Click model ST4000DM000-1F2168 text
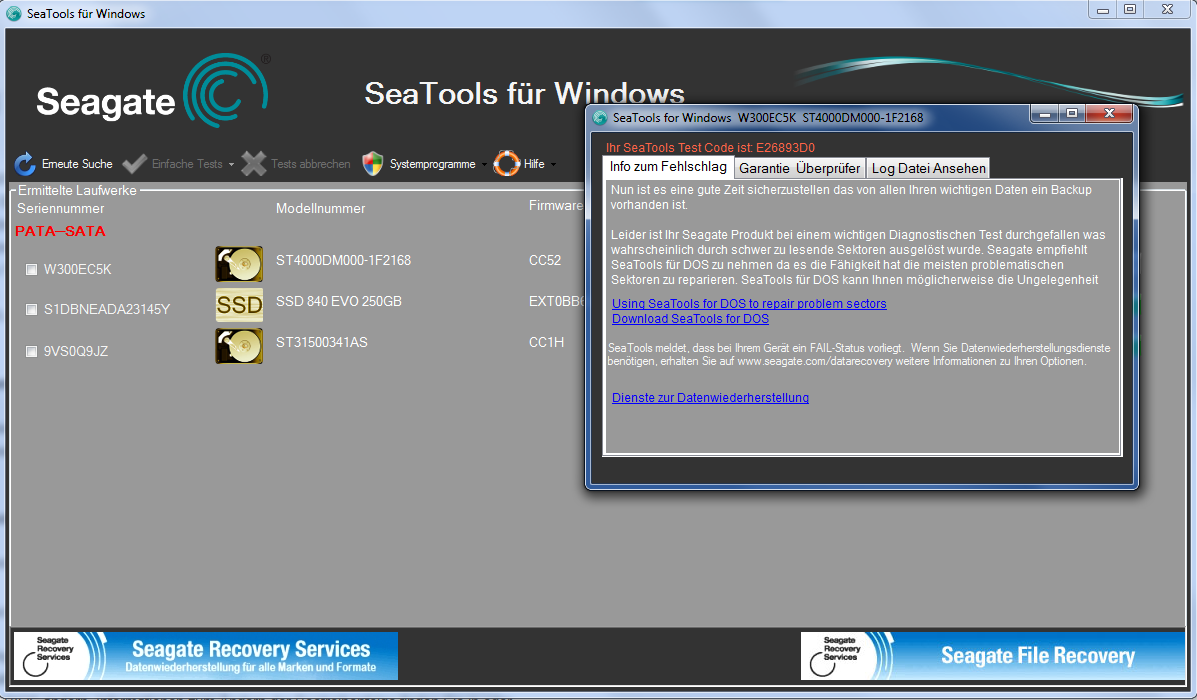Image resolution: width=1197 pixels, height=700 pixels. [344, 260]
